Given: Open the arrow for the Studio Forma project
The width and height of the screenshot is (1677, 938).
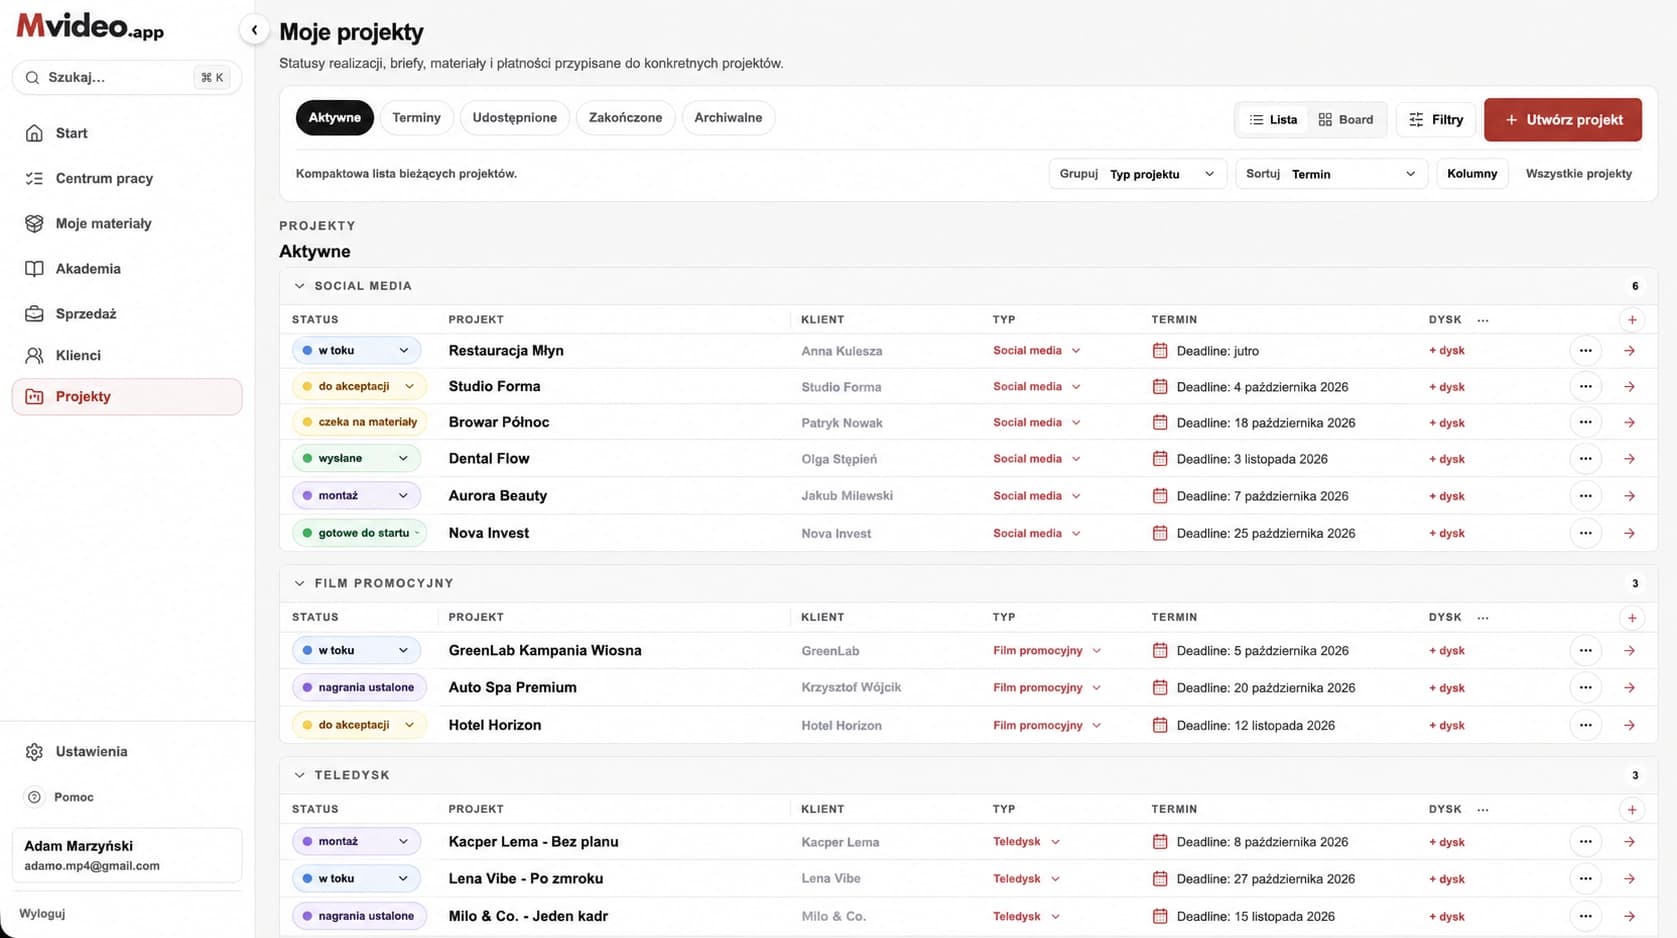Looking at the screenshot, I should 1629,386.
